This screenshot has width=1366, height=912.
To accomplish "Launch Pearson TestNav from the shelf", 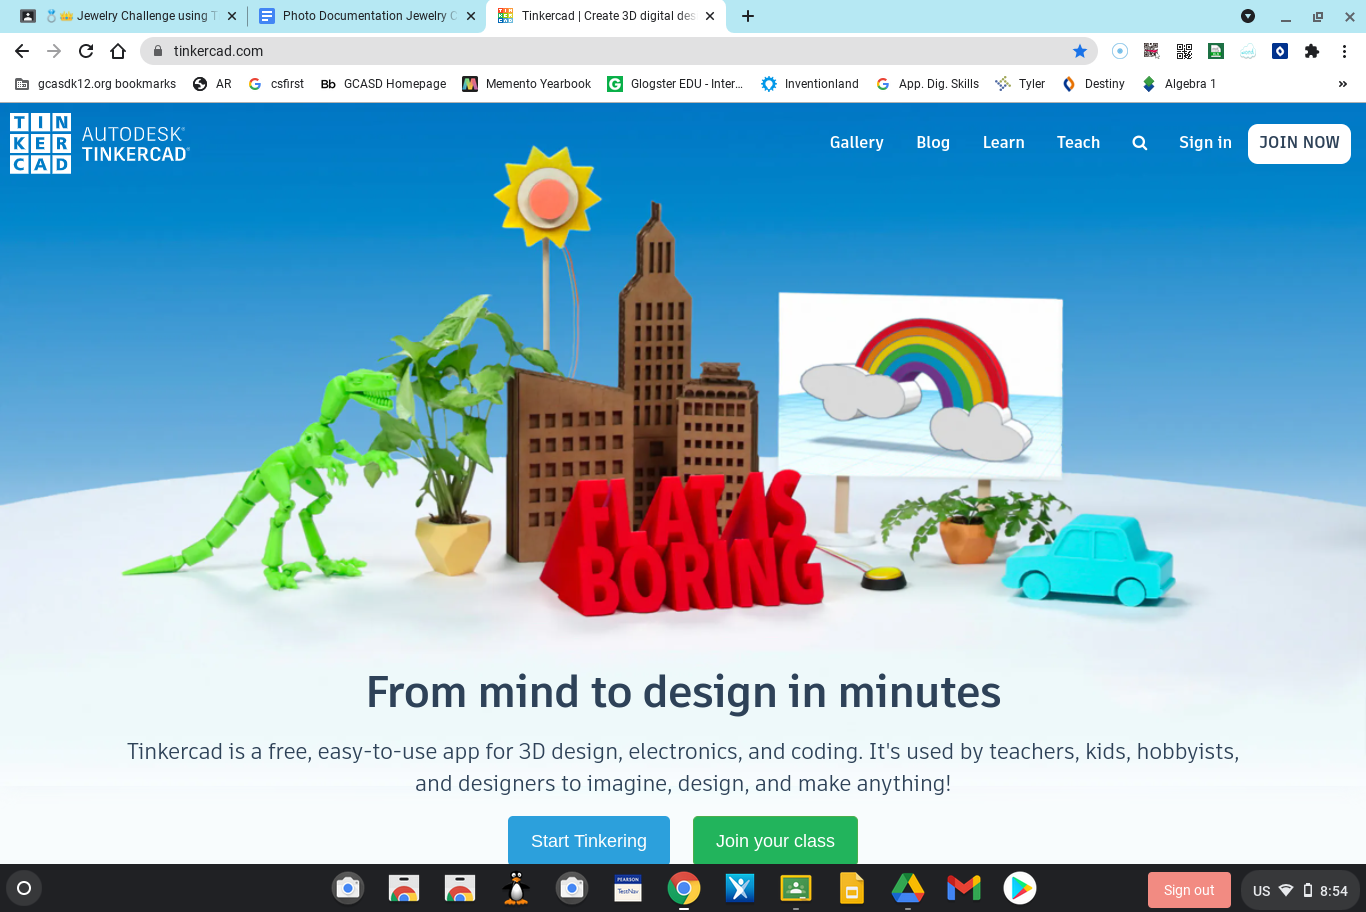I will click(x=628, y=888).
